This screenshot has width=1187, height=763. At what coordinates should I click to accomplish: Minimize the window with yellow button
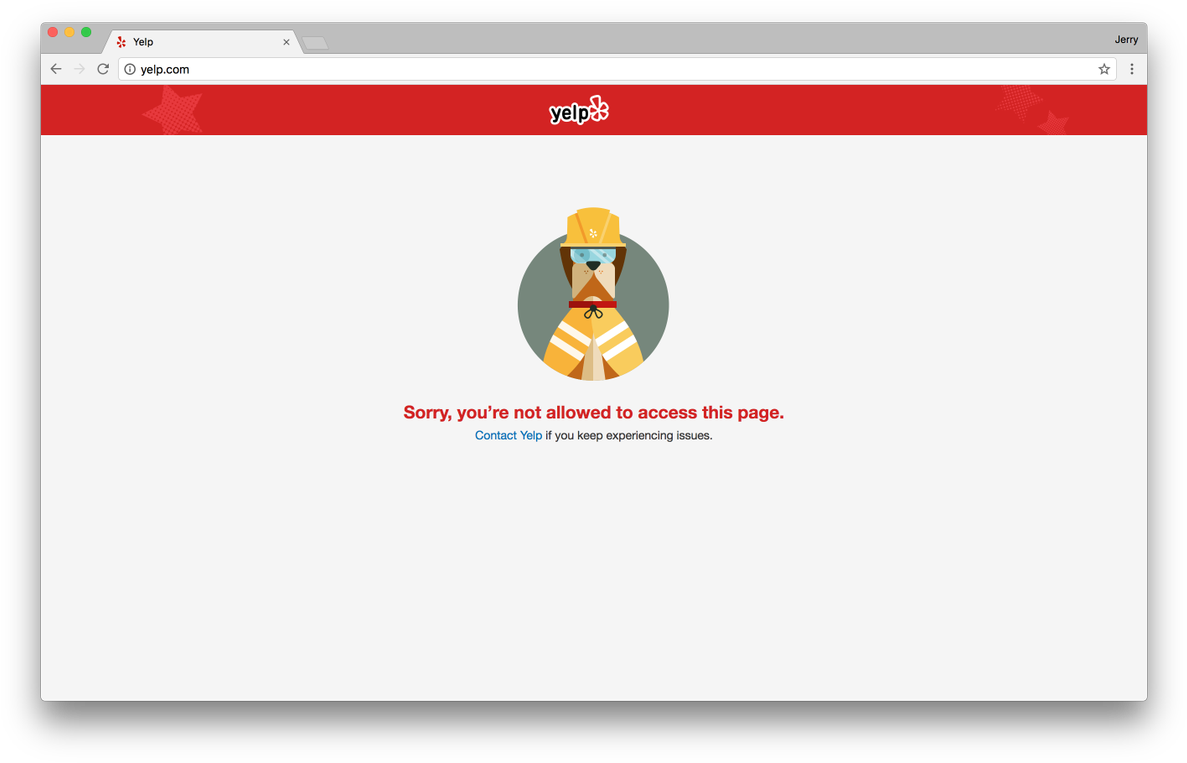click(69, 32)
